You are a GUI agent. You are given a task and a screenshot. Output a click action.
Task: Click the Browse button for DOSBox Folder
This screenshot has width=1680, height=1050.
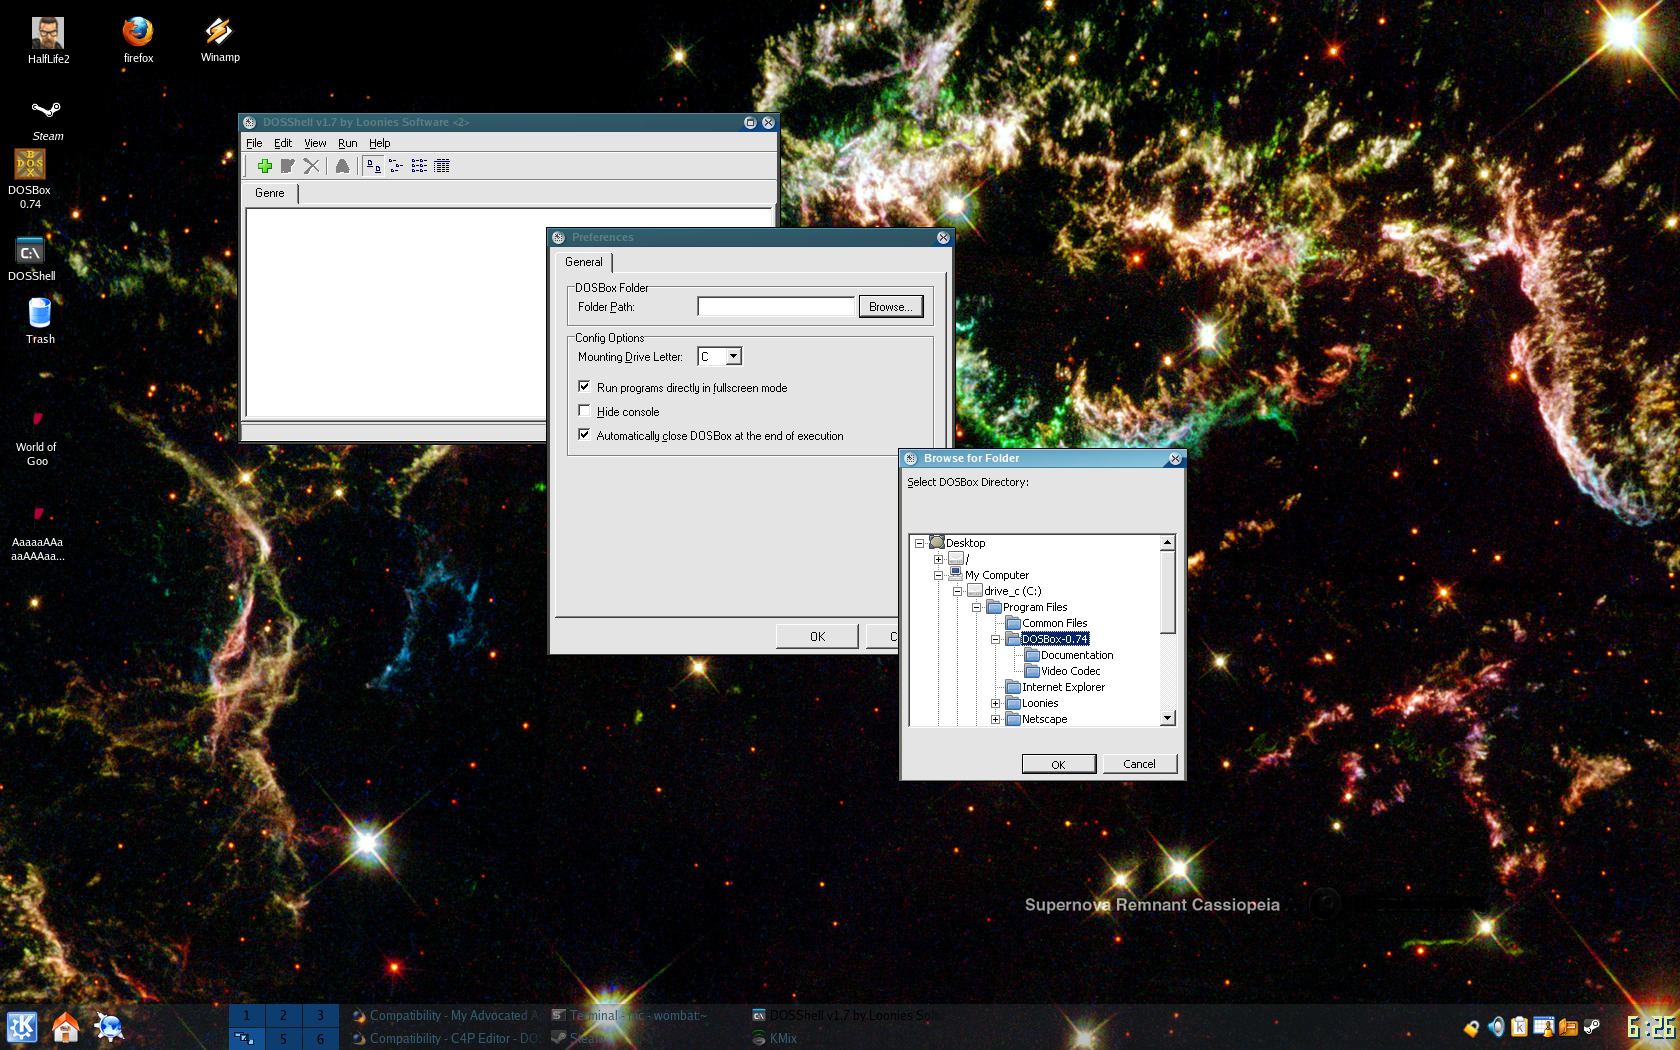click(x=890, y=306)
